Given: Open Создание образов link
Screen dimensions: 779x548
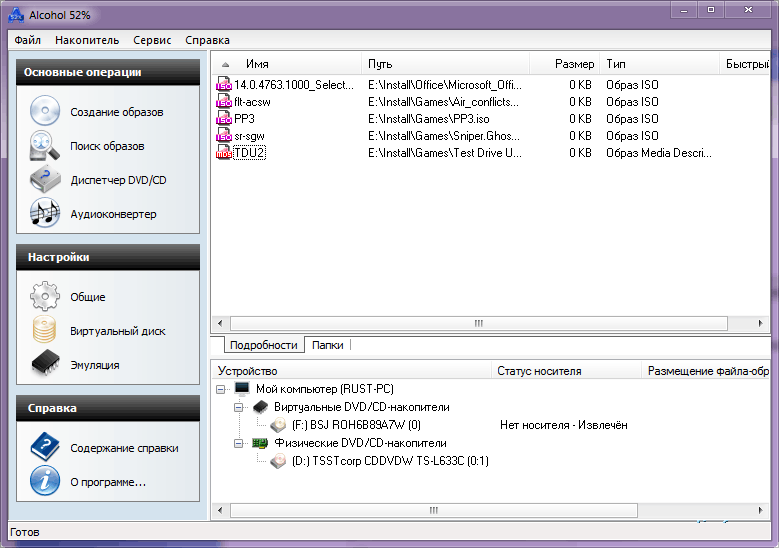Looking at the screenshot, I should tap(117, 112).
